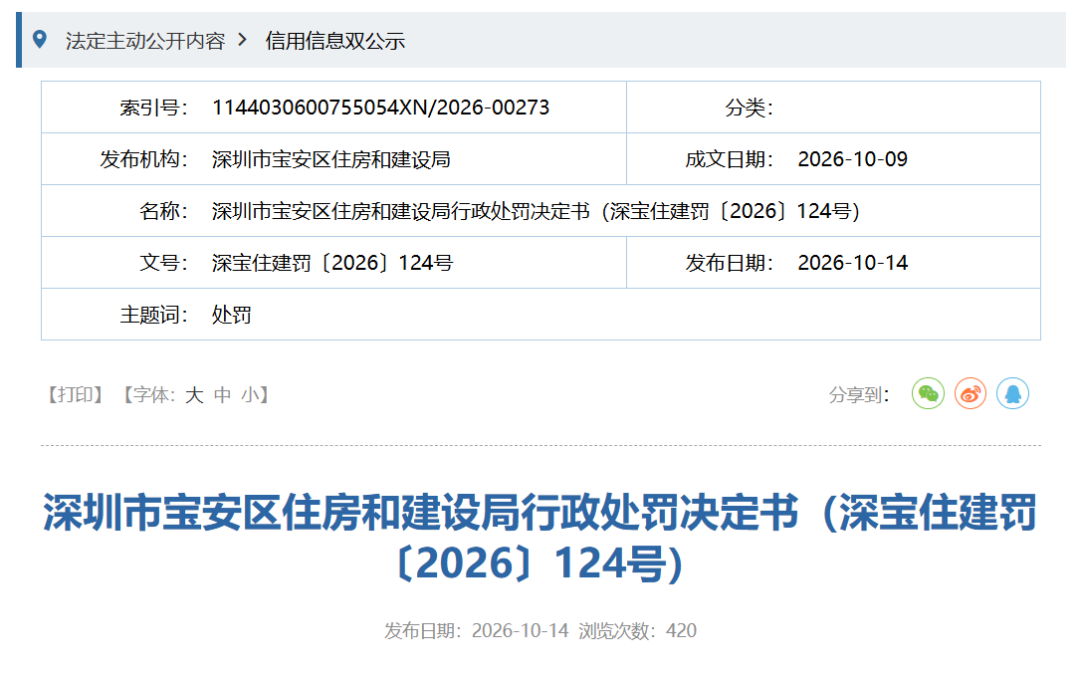Click the 浏览次数：420 view count

tap(637, 630)
